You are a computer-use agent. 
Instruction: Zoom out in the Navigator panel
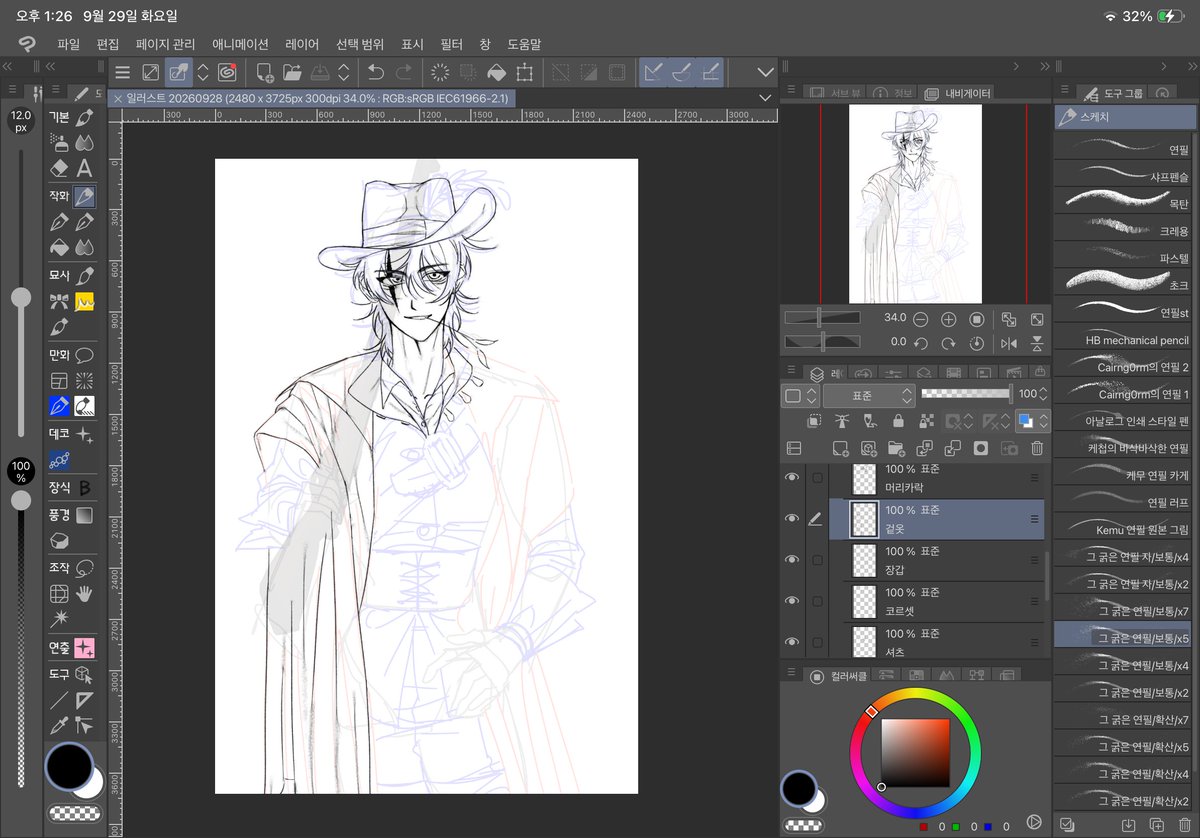tap(921, 319)
